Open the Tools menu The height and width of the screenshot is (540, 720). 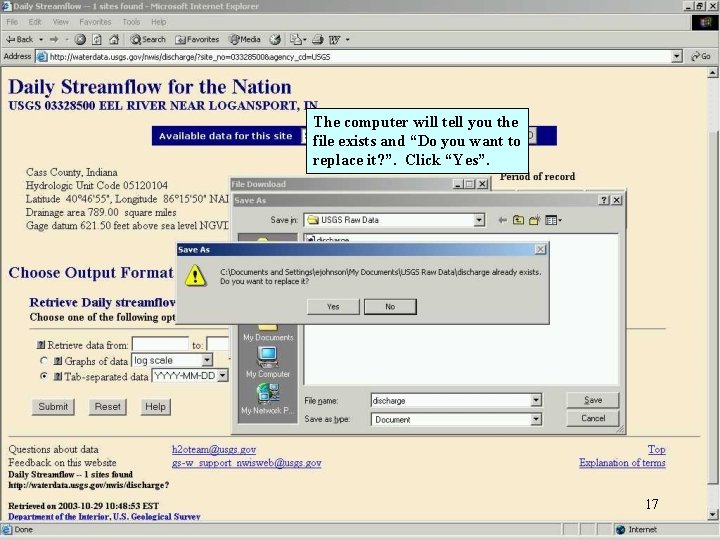pyautogui.click(x=131, y=22)
